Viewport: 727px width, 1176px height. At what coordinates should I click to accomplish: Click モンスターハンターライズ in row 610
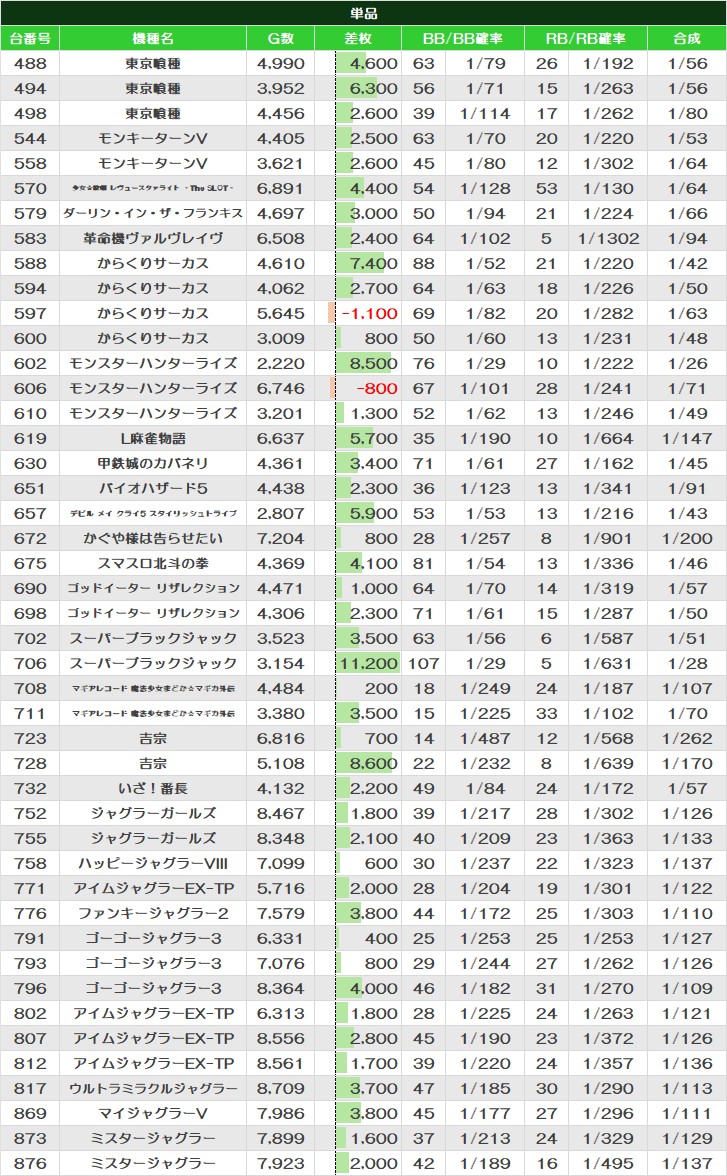point(153,413)
